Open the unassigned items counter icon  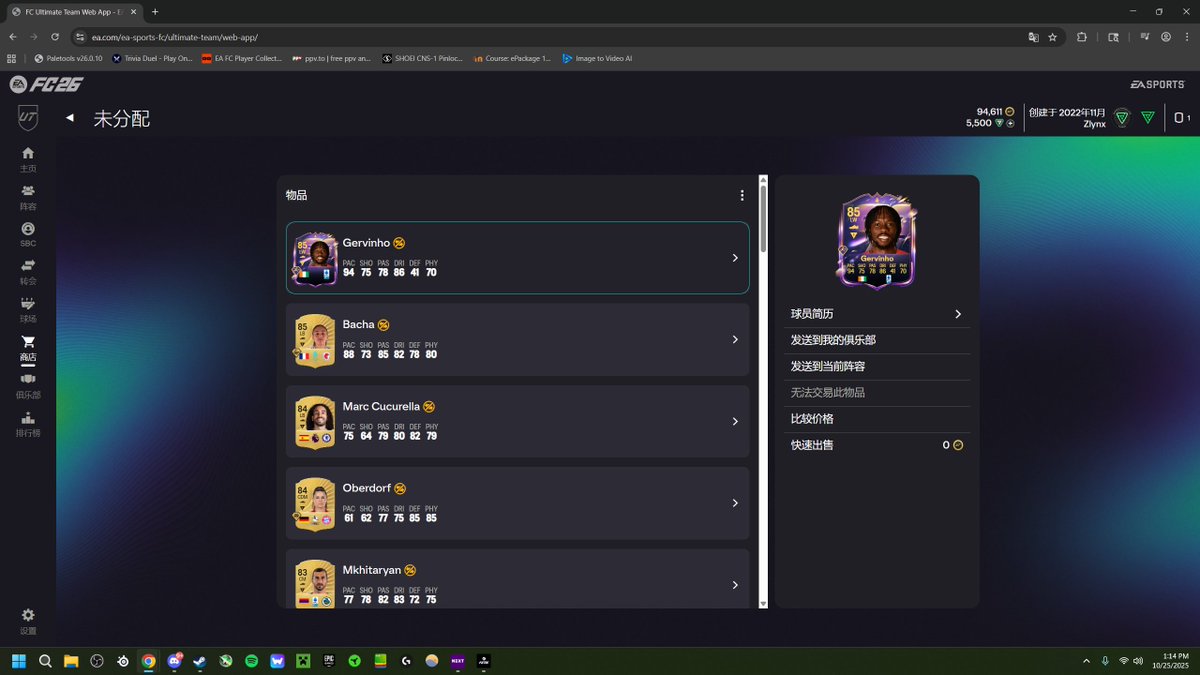(x=1182, y=118)
